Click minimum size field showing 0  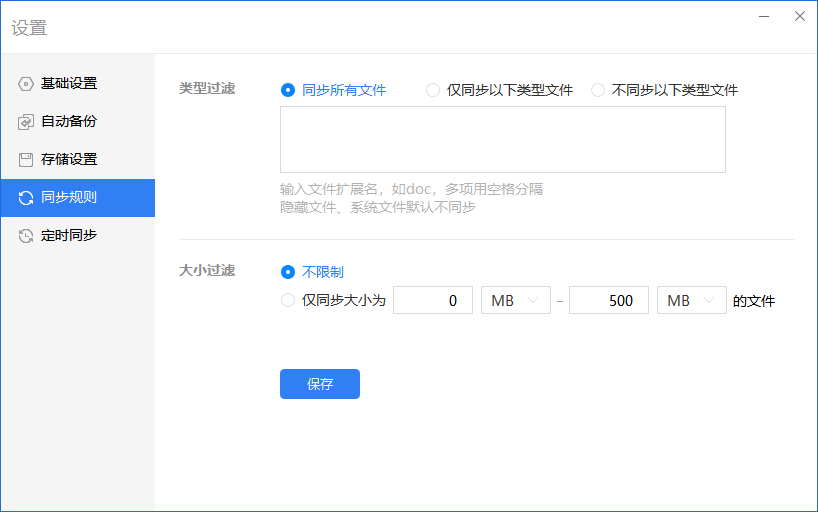(x=432, y=300)
